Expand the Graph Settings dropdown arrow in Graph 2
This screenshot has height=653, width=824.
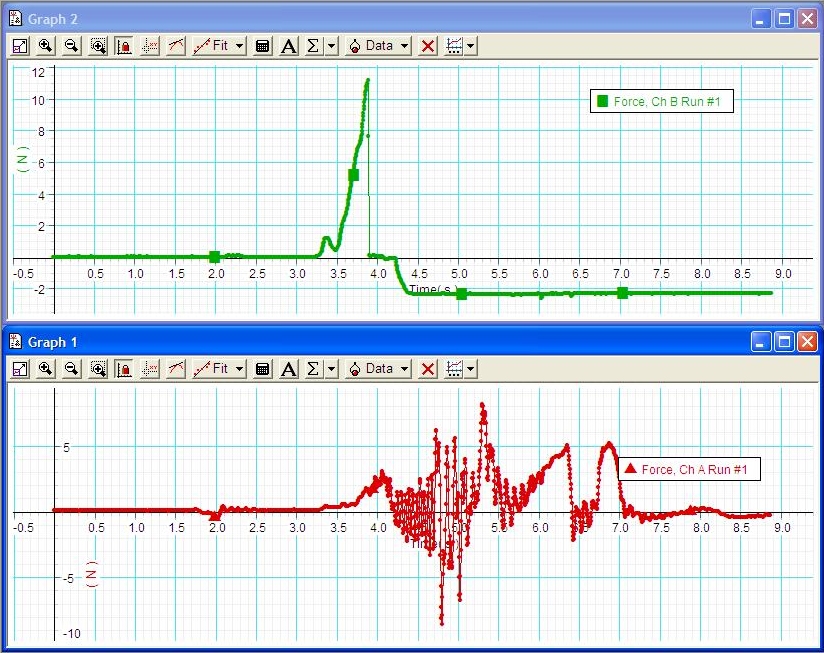(x=470, y=46)
